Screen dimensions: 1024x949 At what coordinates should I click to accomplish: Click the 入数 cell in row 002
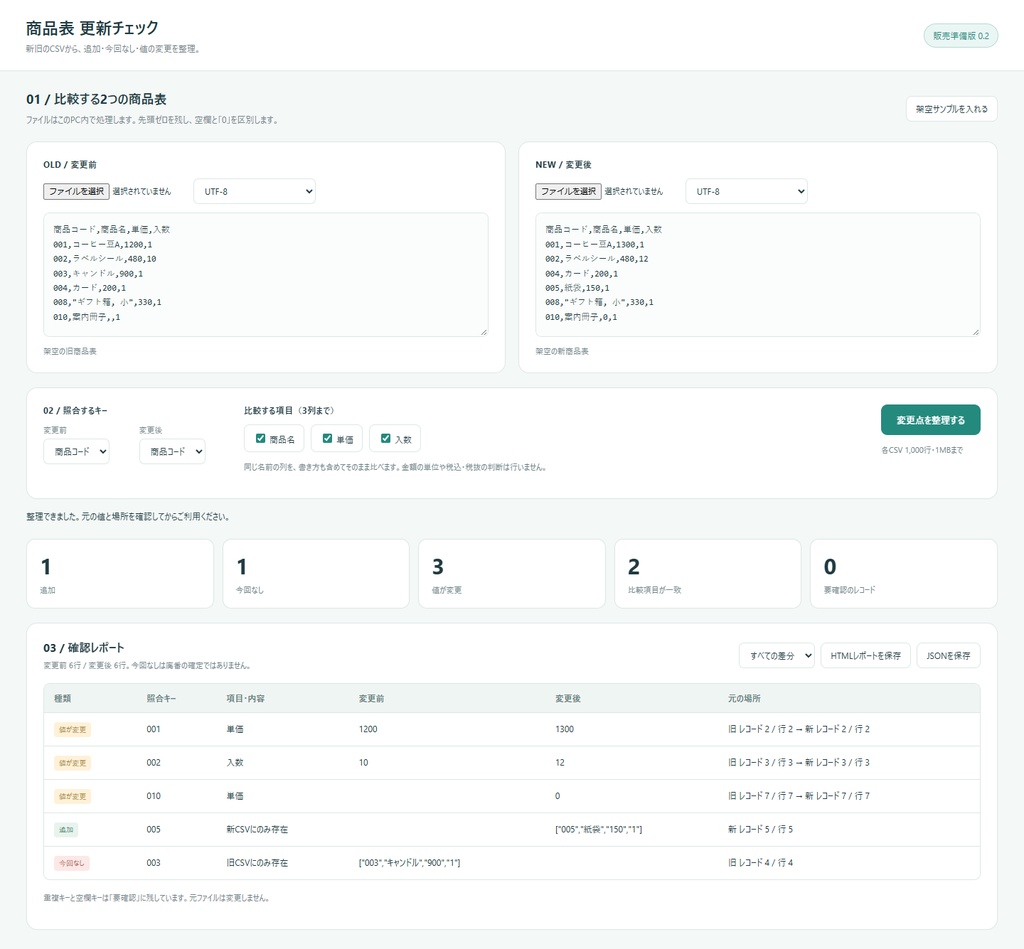(235, 763)
